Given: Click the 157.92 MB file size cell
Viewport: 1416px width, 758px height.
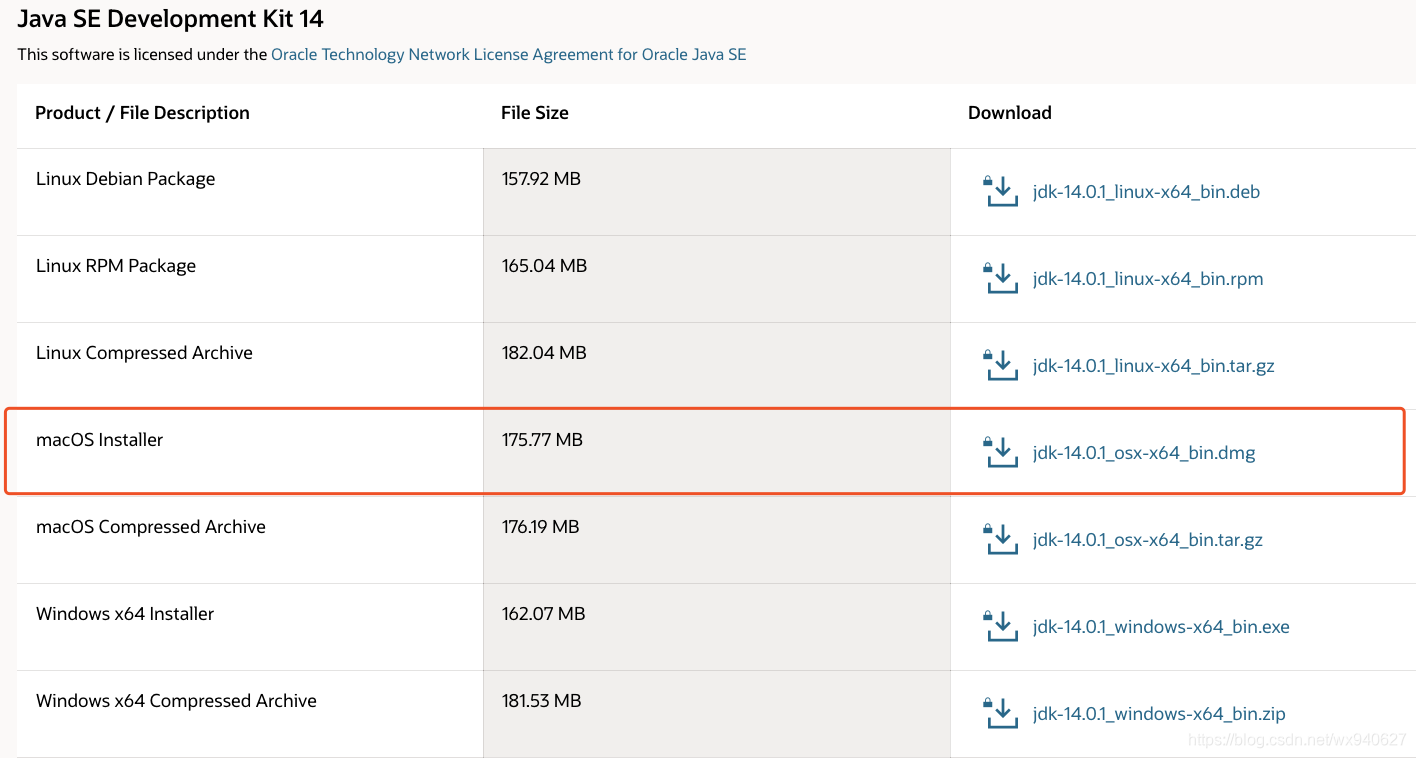Looking at the screenshot, I should [716, 192].
